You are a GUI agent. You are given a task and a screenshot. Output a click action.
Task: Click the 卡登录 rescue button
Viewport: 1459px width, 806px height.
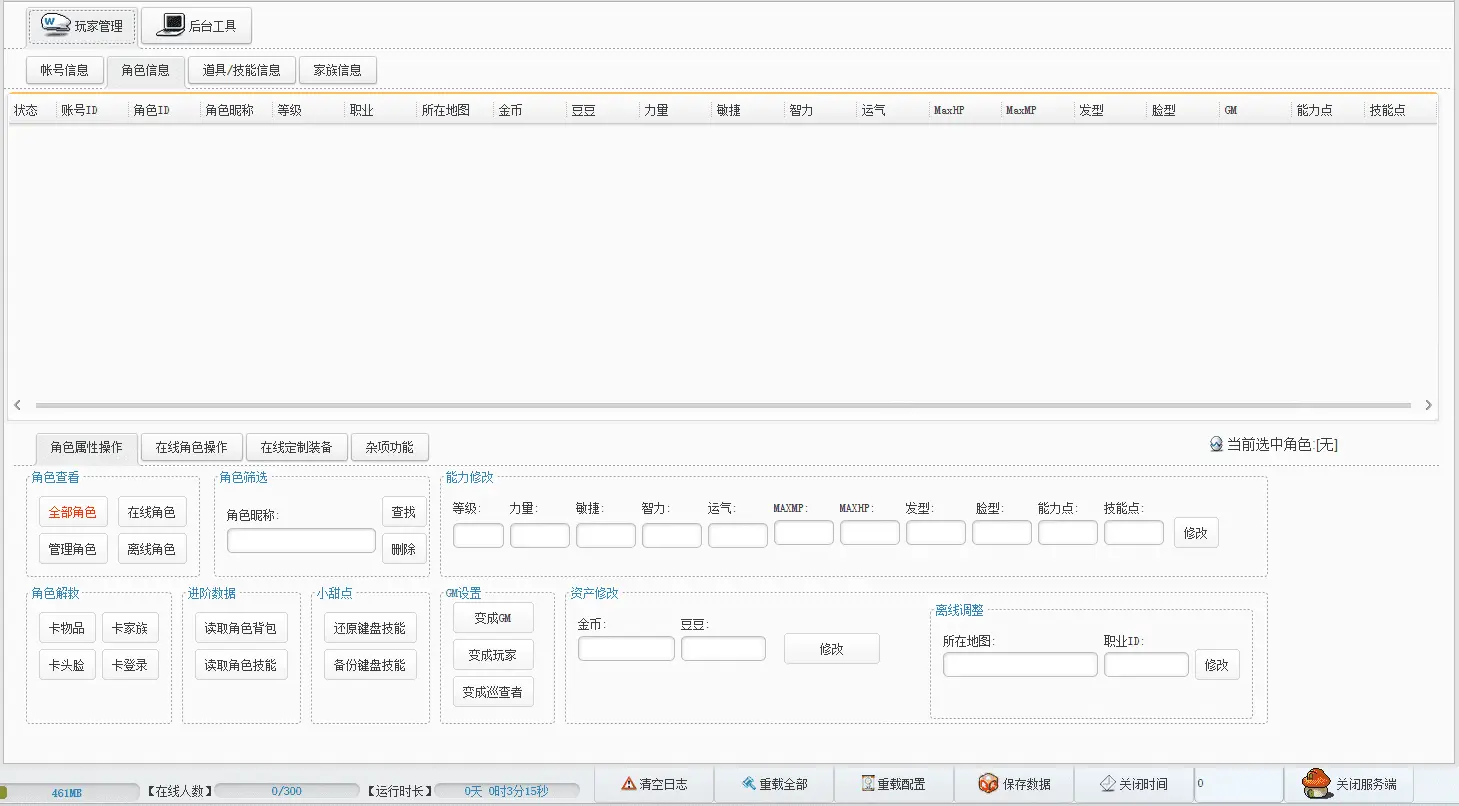[x=130, y=665]
